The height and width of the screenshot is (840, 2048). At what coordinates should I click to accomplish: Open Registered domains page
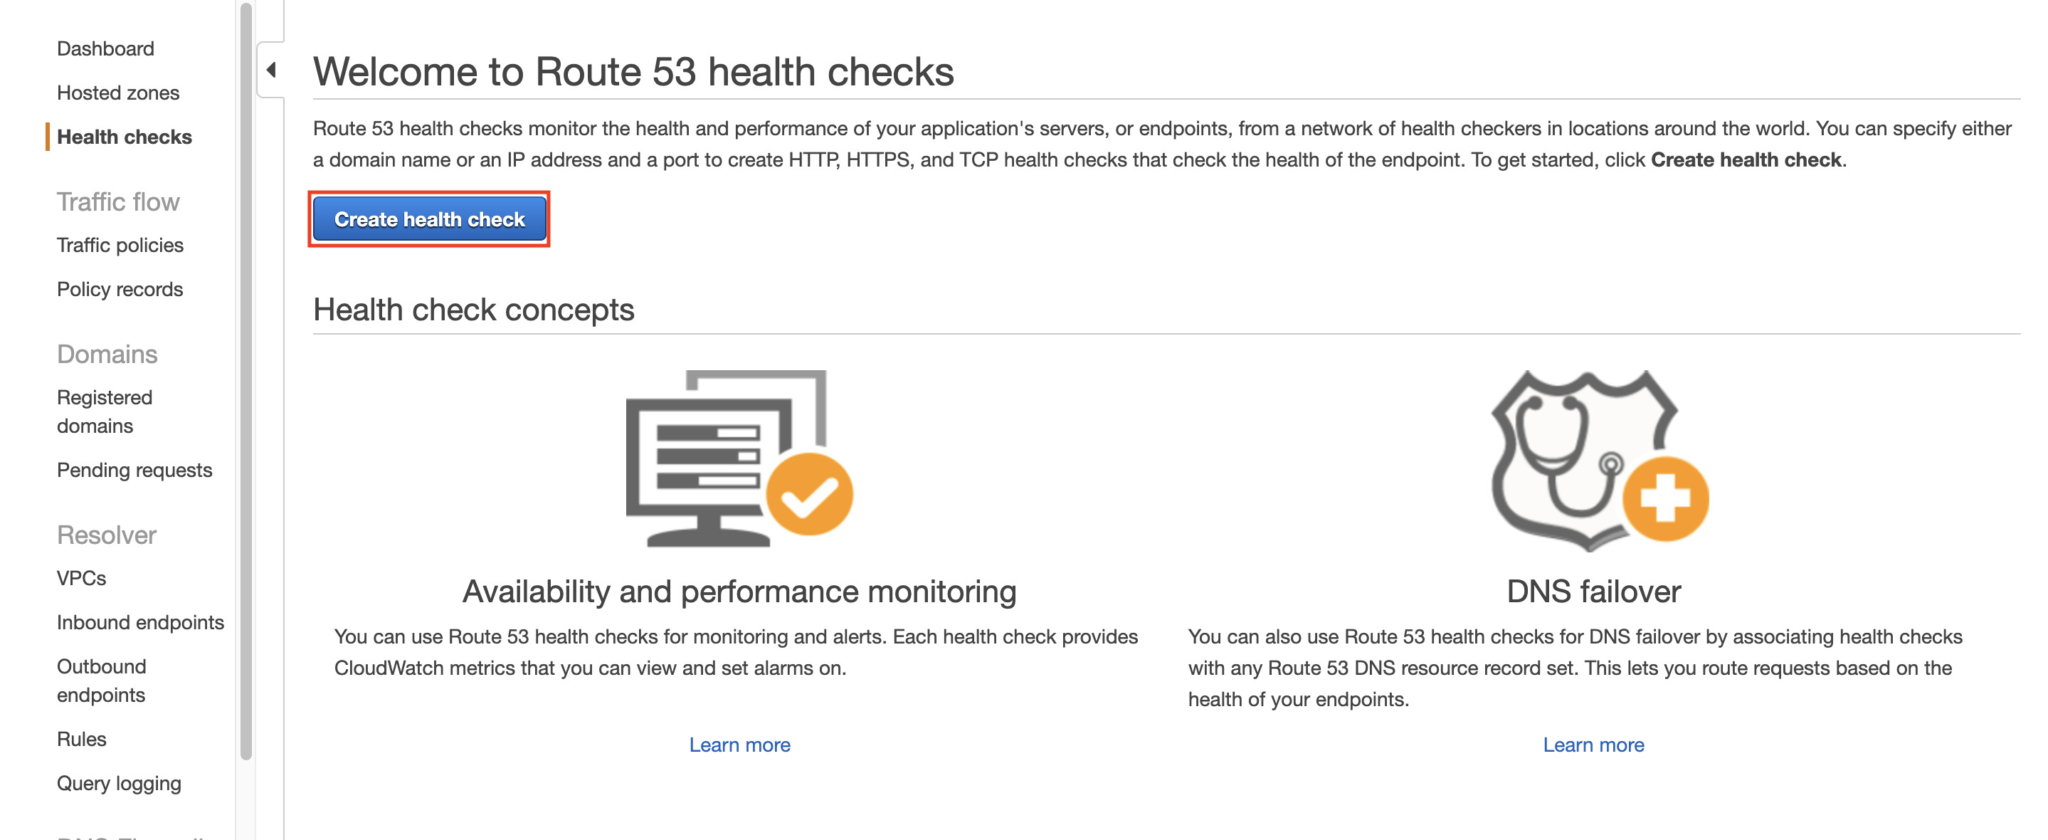[104, 411]
